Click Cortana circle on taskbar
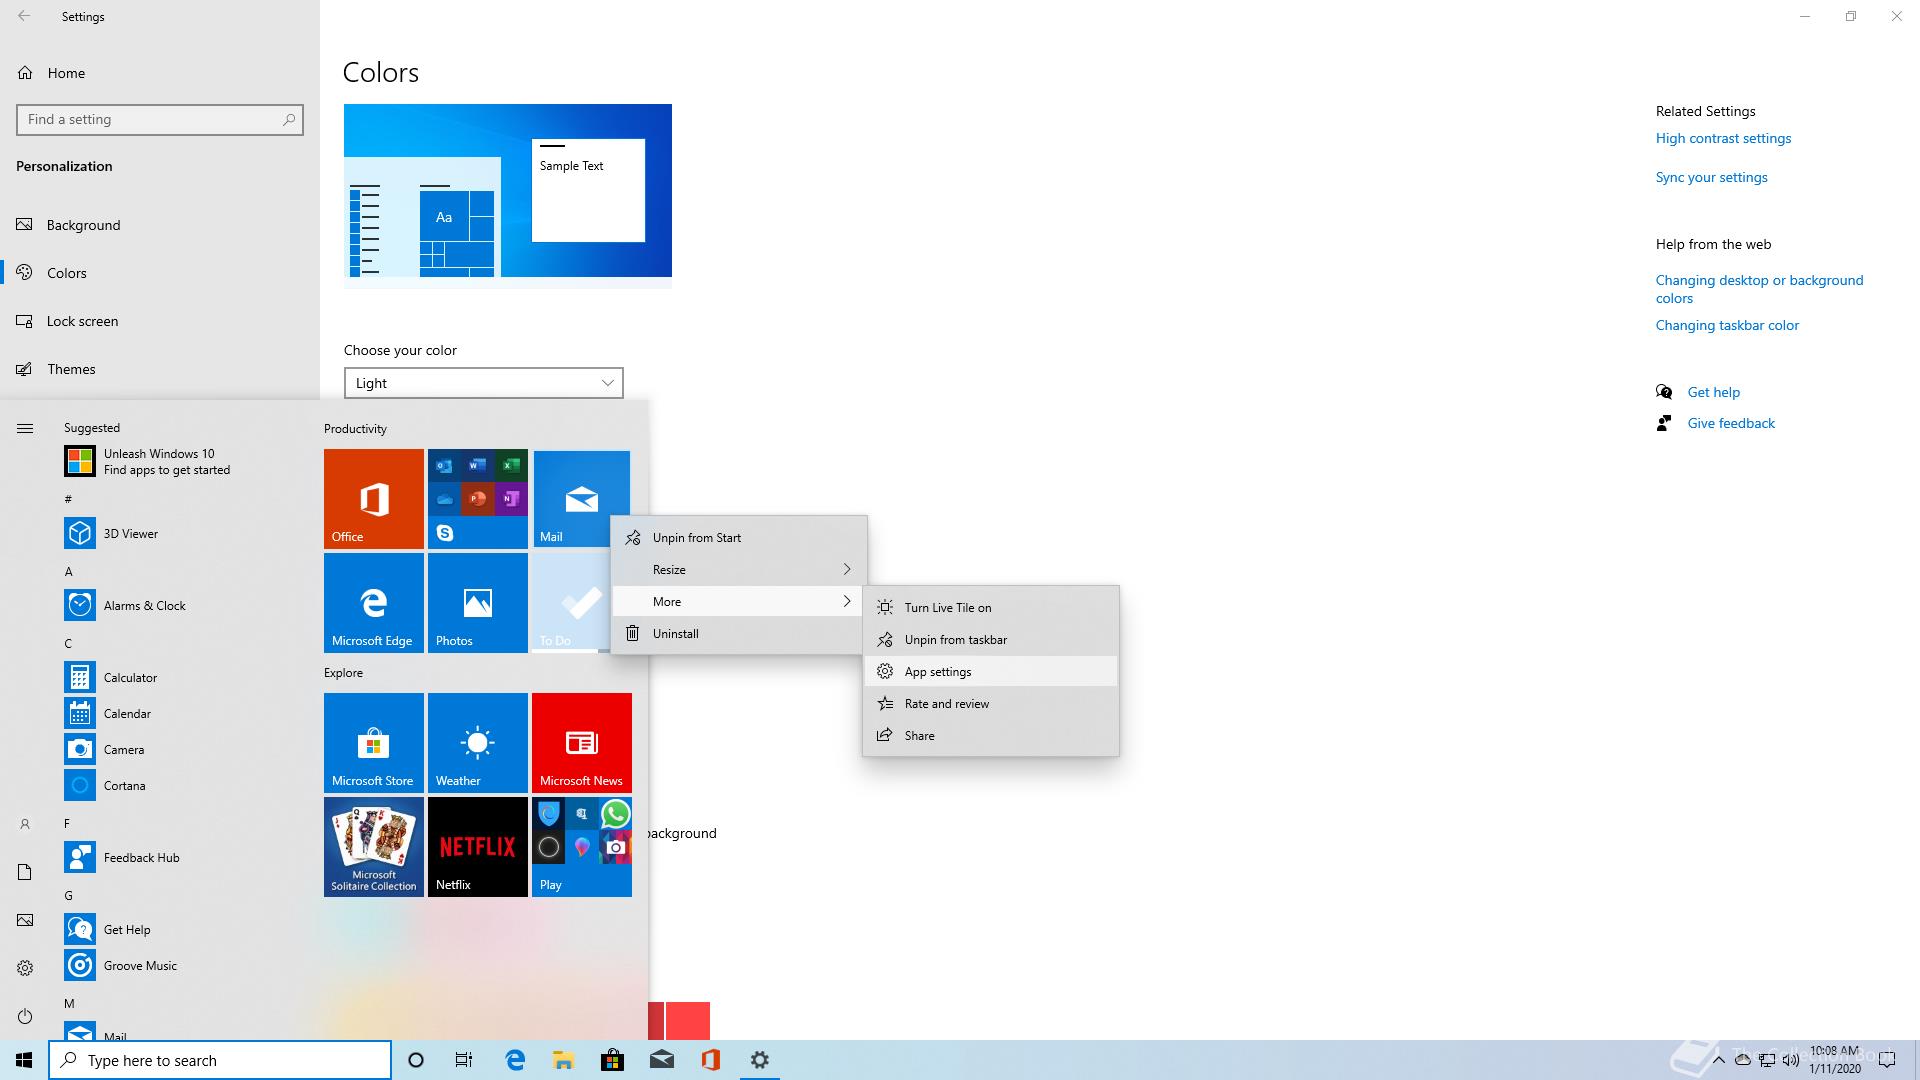The height and width of the screenshot is (1080, 1920). pos(416,1060)
